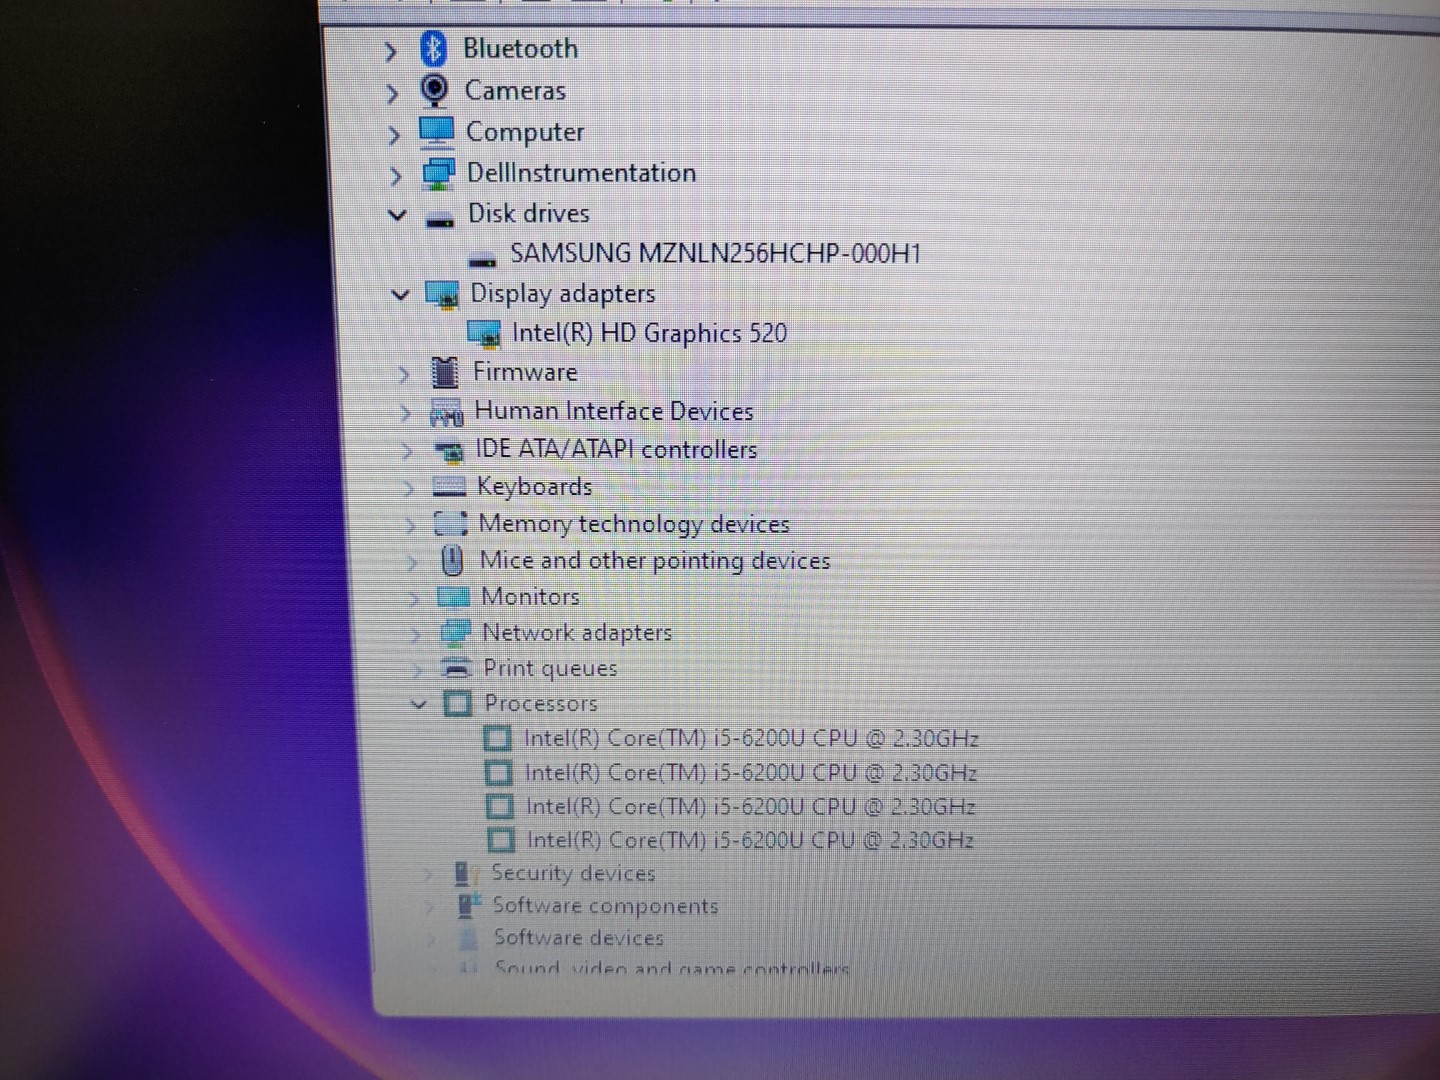Expand the Firmware category
Image resolution: width=1440 pixels, height=1080 pixels.
click(x=403, y=374)
